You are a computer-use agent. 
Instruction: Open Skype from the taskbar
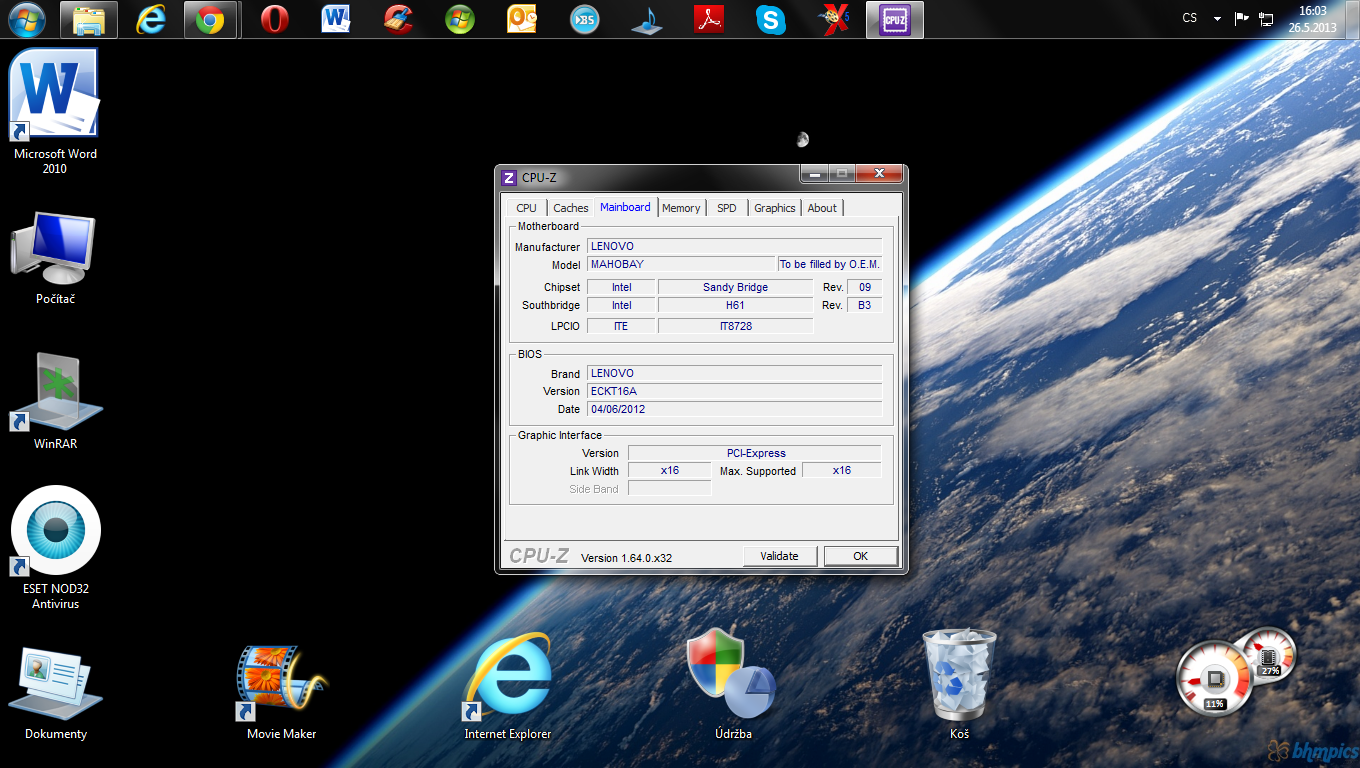point(771,20)
